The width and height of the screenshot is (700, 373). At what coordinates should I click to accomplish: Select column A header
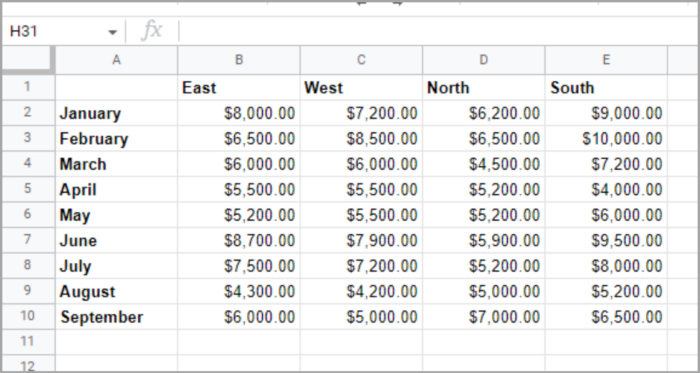(116, 60)
